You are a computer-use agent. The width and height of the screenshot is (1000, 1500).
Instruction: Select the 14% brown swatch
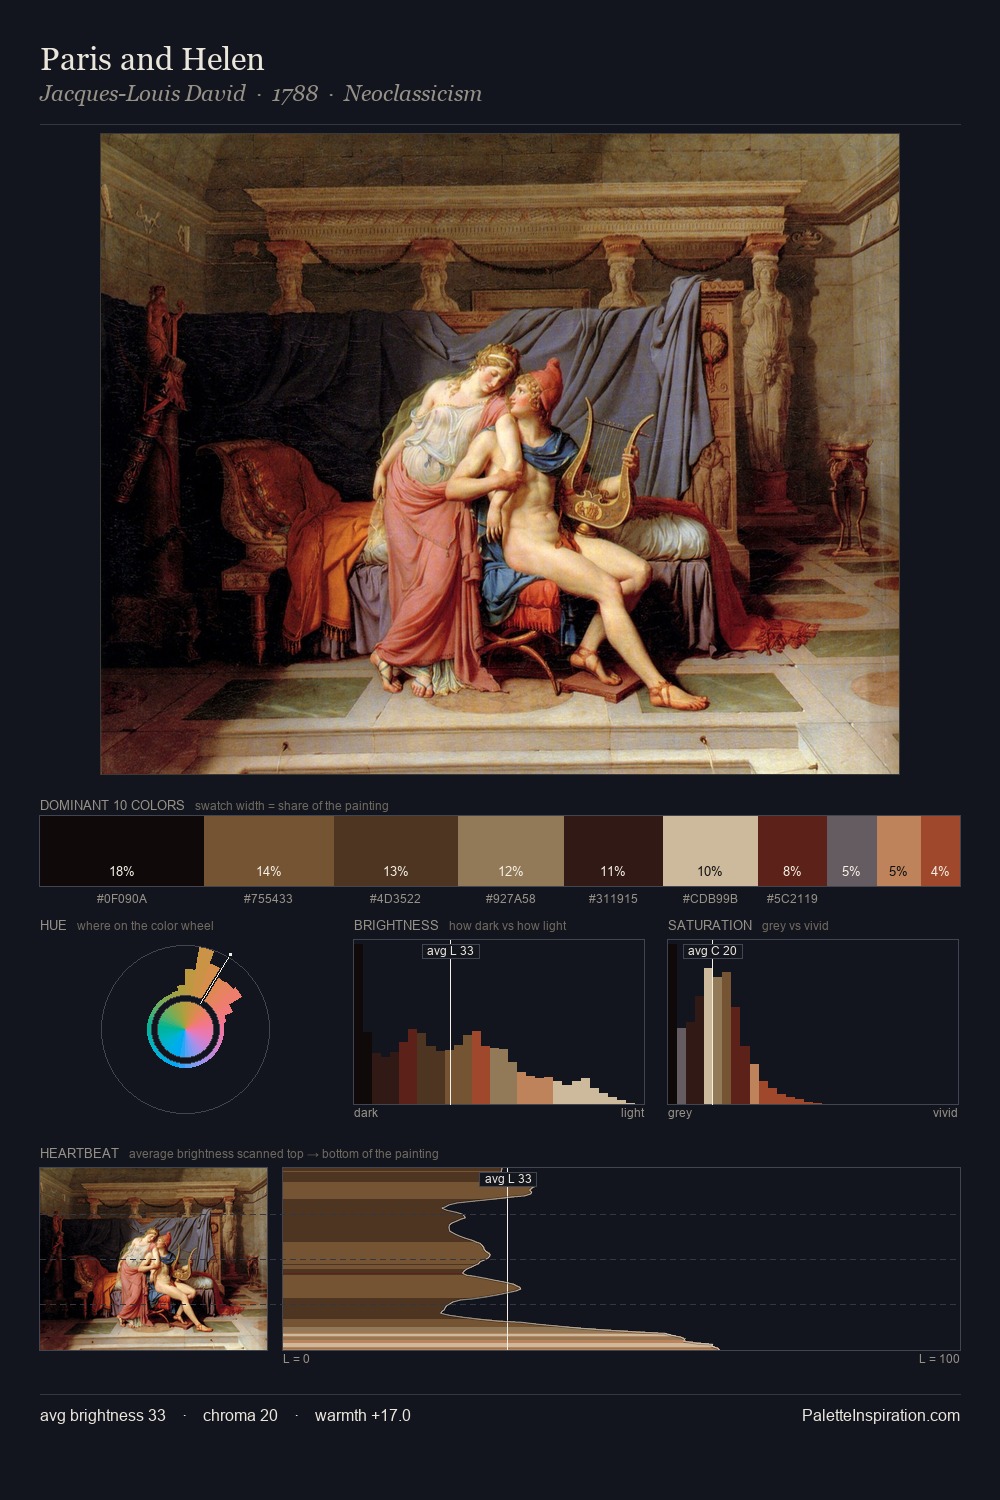click(x=269, y=851)
